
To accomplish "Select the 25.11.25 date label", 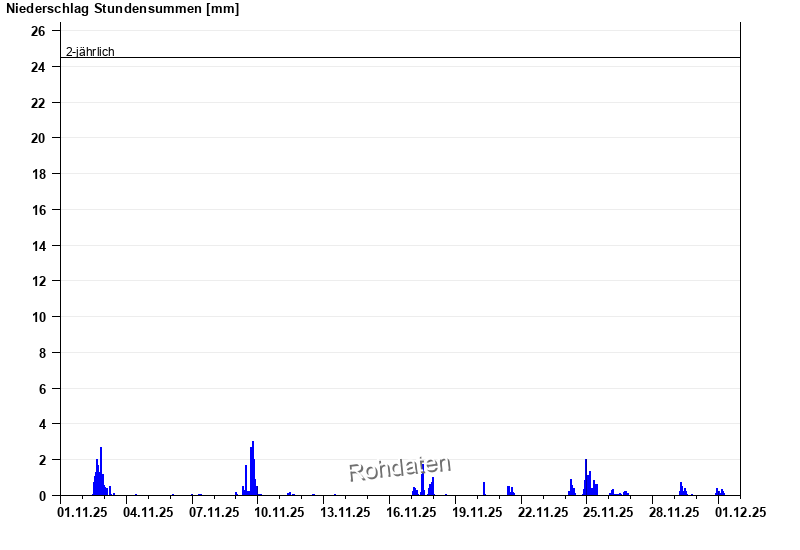I will click(608, 513).
